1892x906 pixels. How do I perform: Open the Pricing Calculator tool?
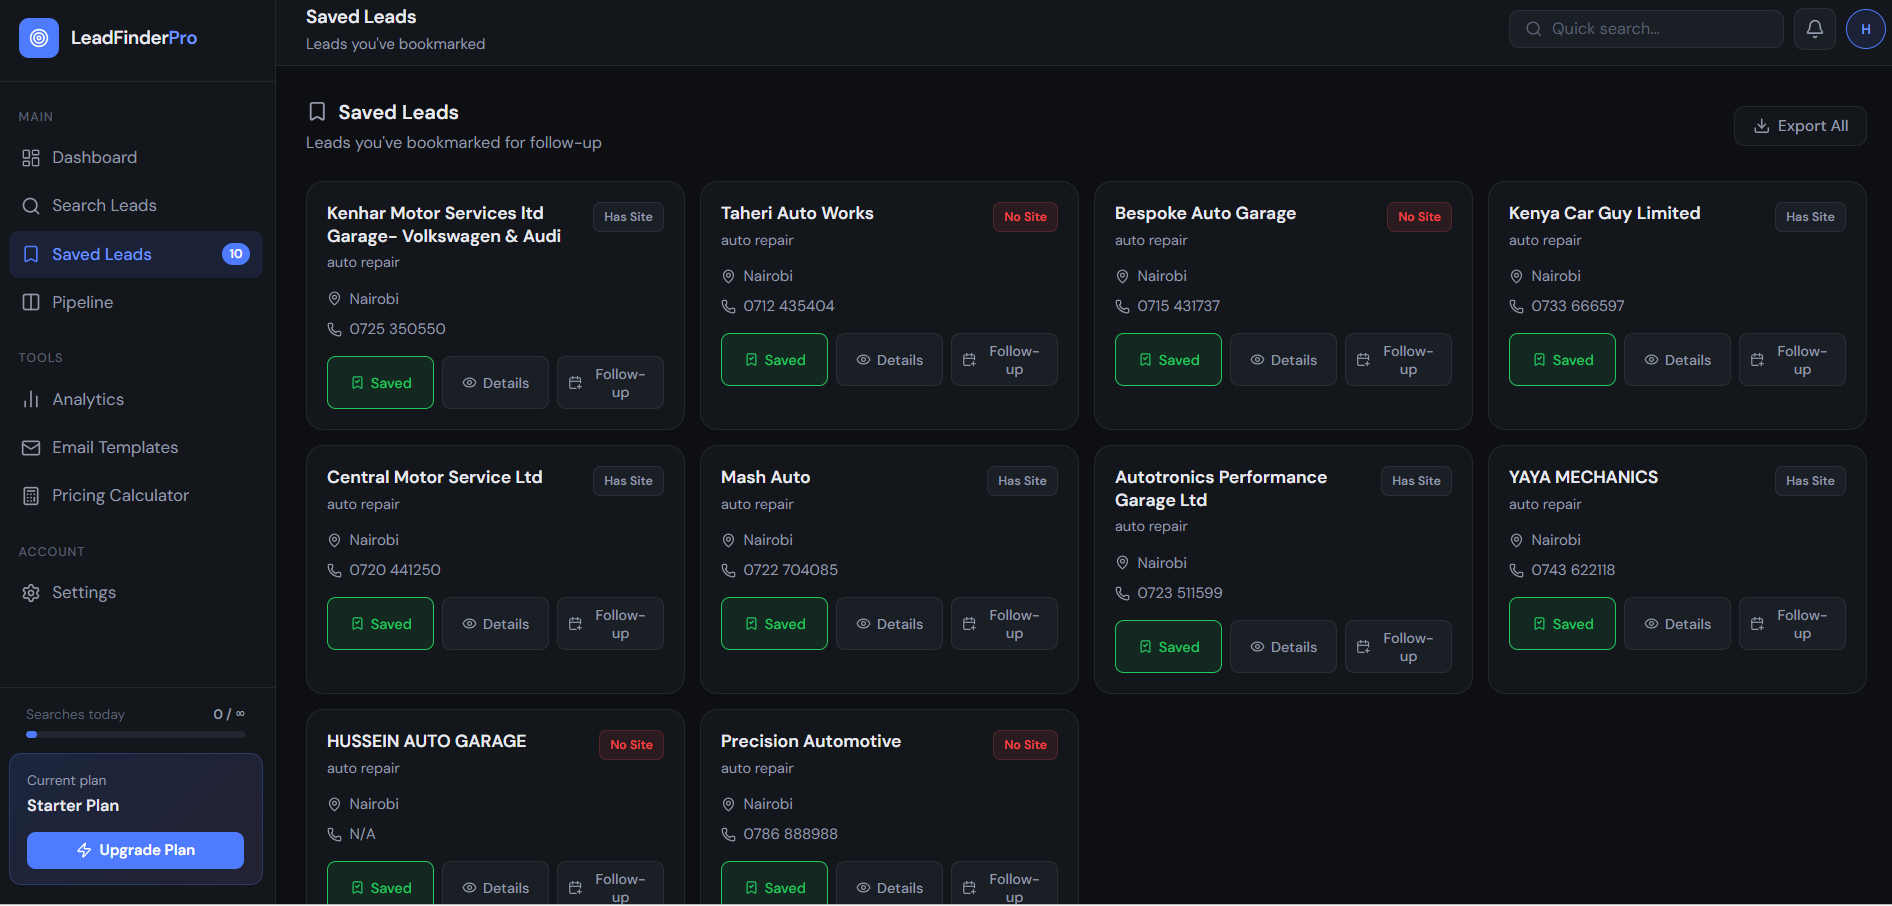point(136,496)
